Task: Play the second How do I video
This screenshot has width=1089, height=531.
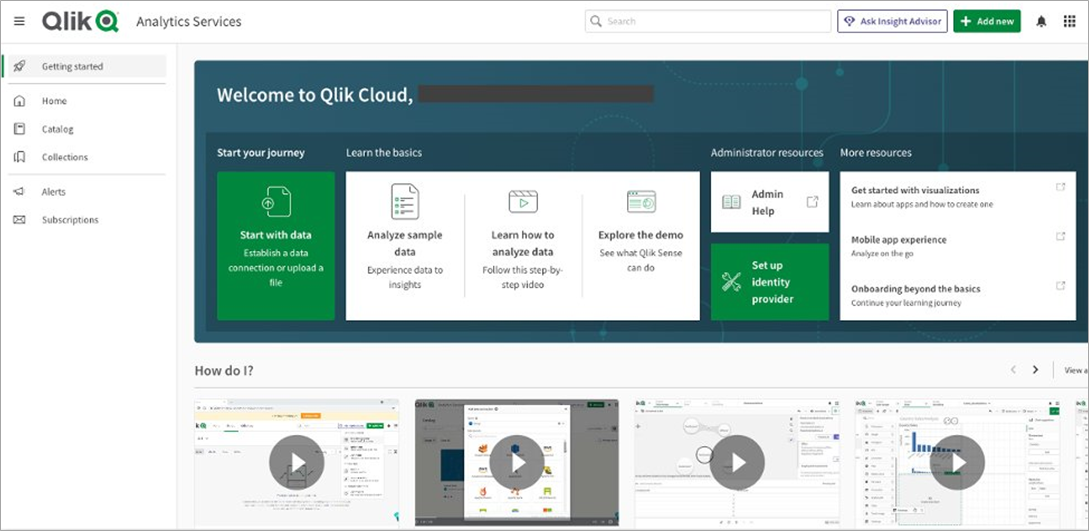Action: (517, 462)
